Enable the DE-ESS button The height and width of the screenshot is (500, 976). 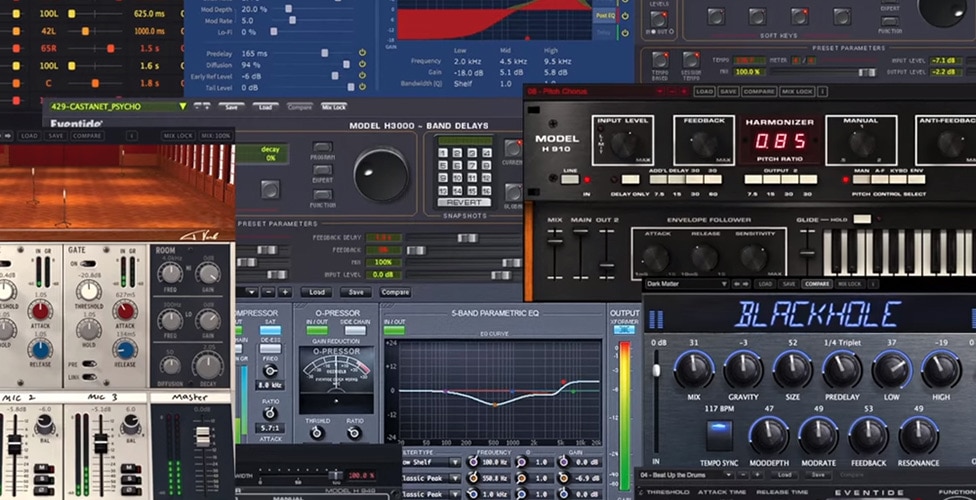click(x=270, y=349)
